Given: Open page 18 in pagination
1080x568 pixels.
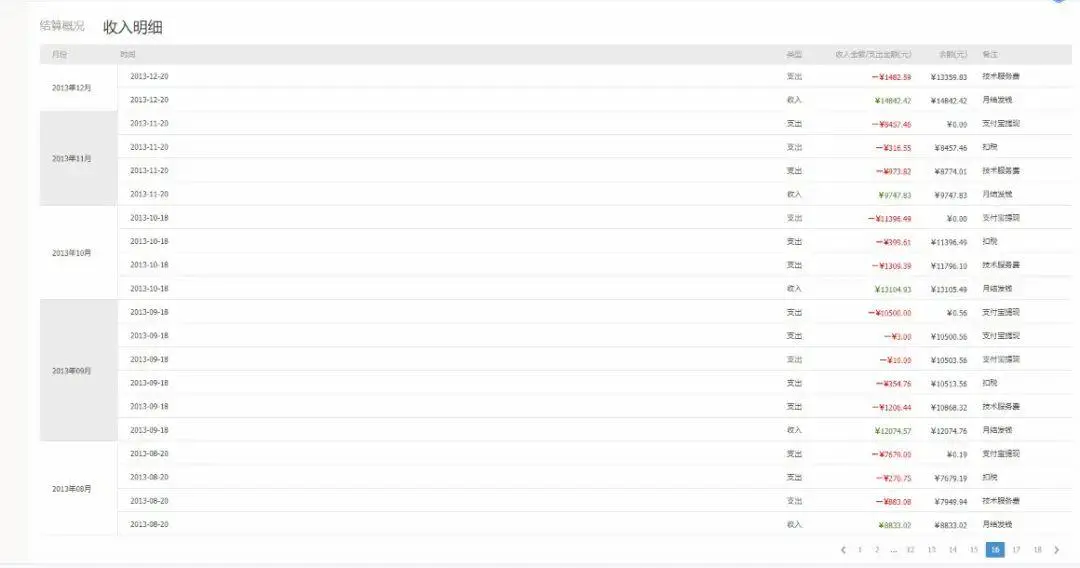Looking at the screenshot, I should coord(1037,549).
